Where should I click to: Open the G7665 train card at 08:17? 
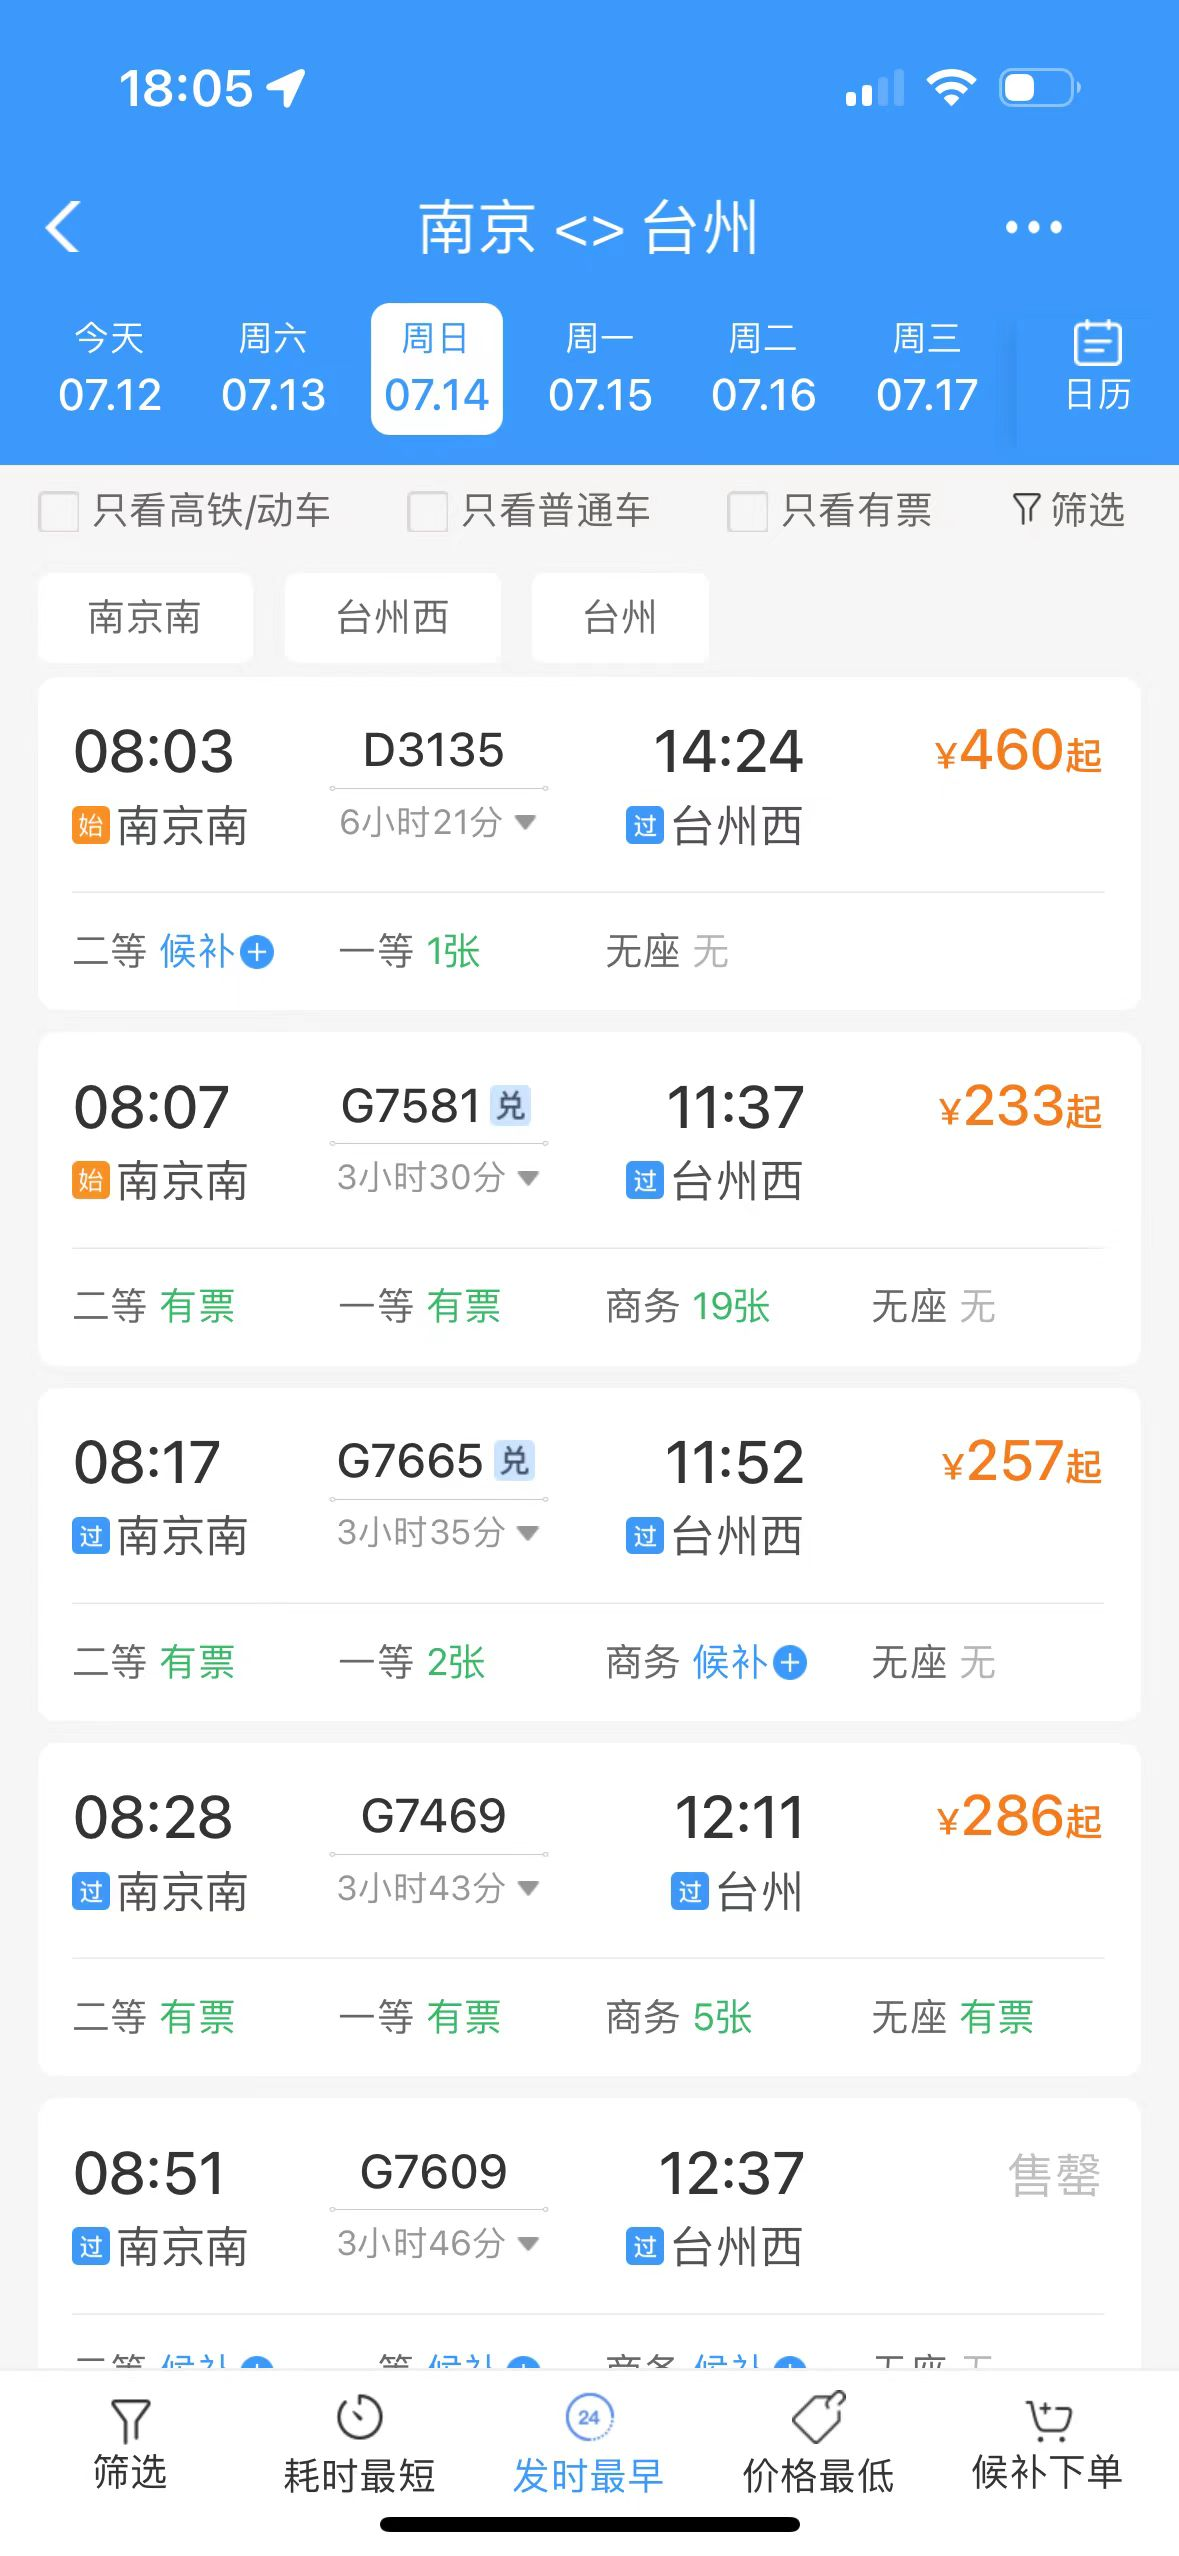pyautogui.click(x=588, y=1498)
